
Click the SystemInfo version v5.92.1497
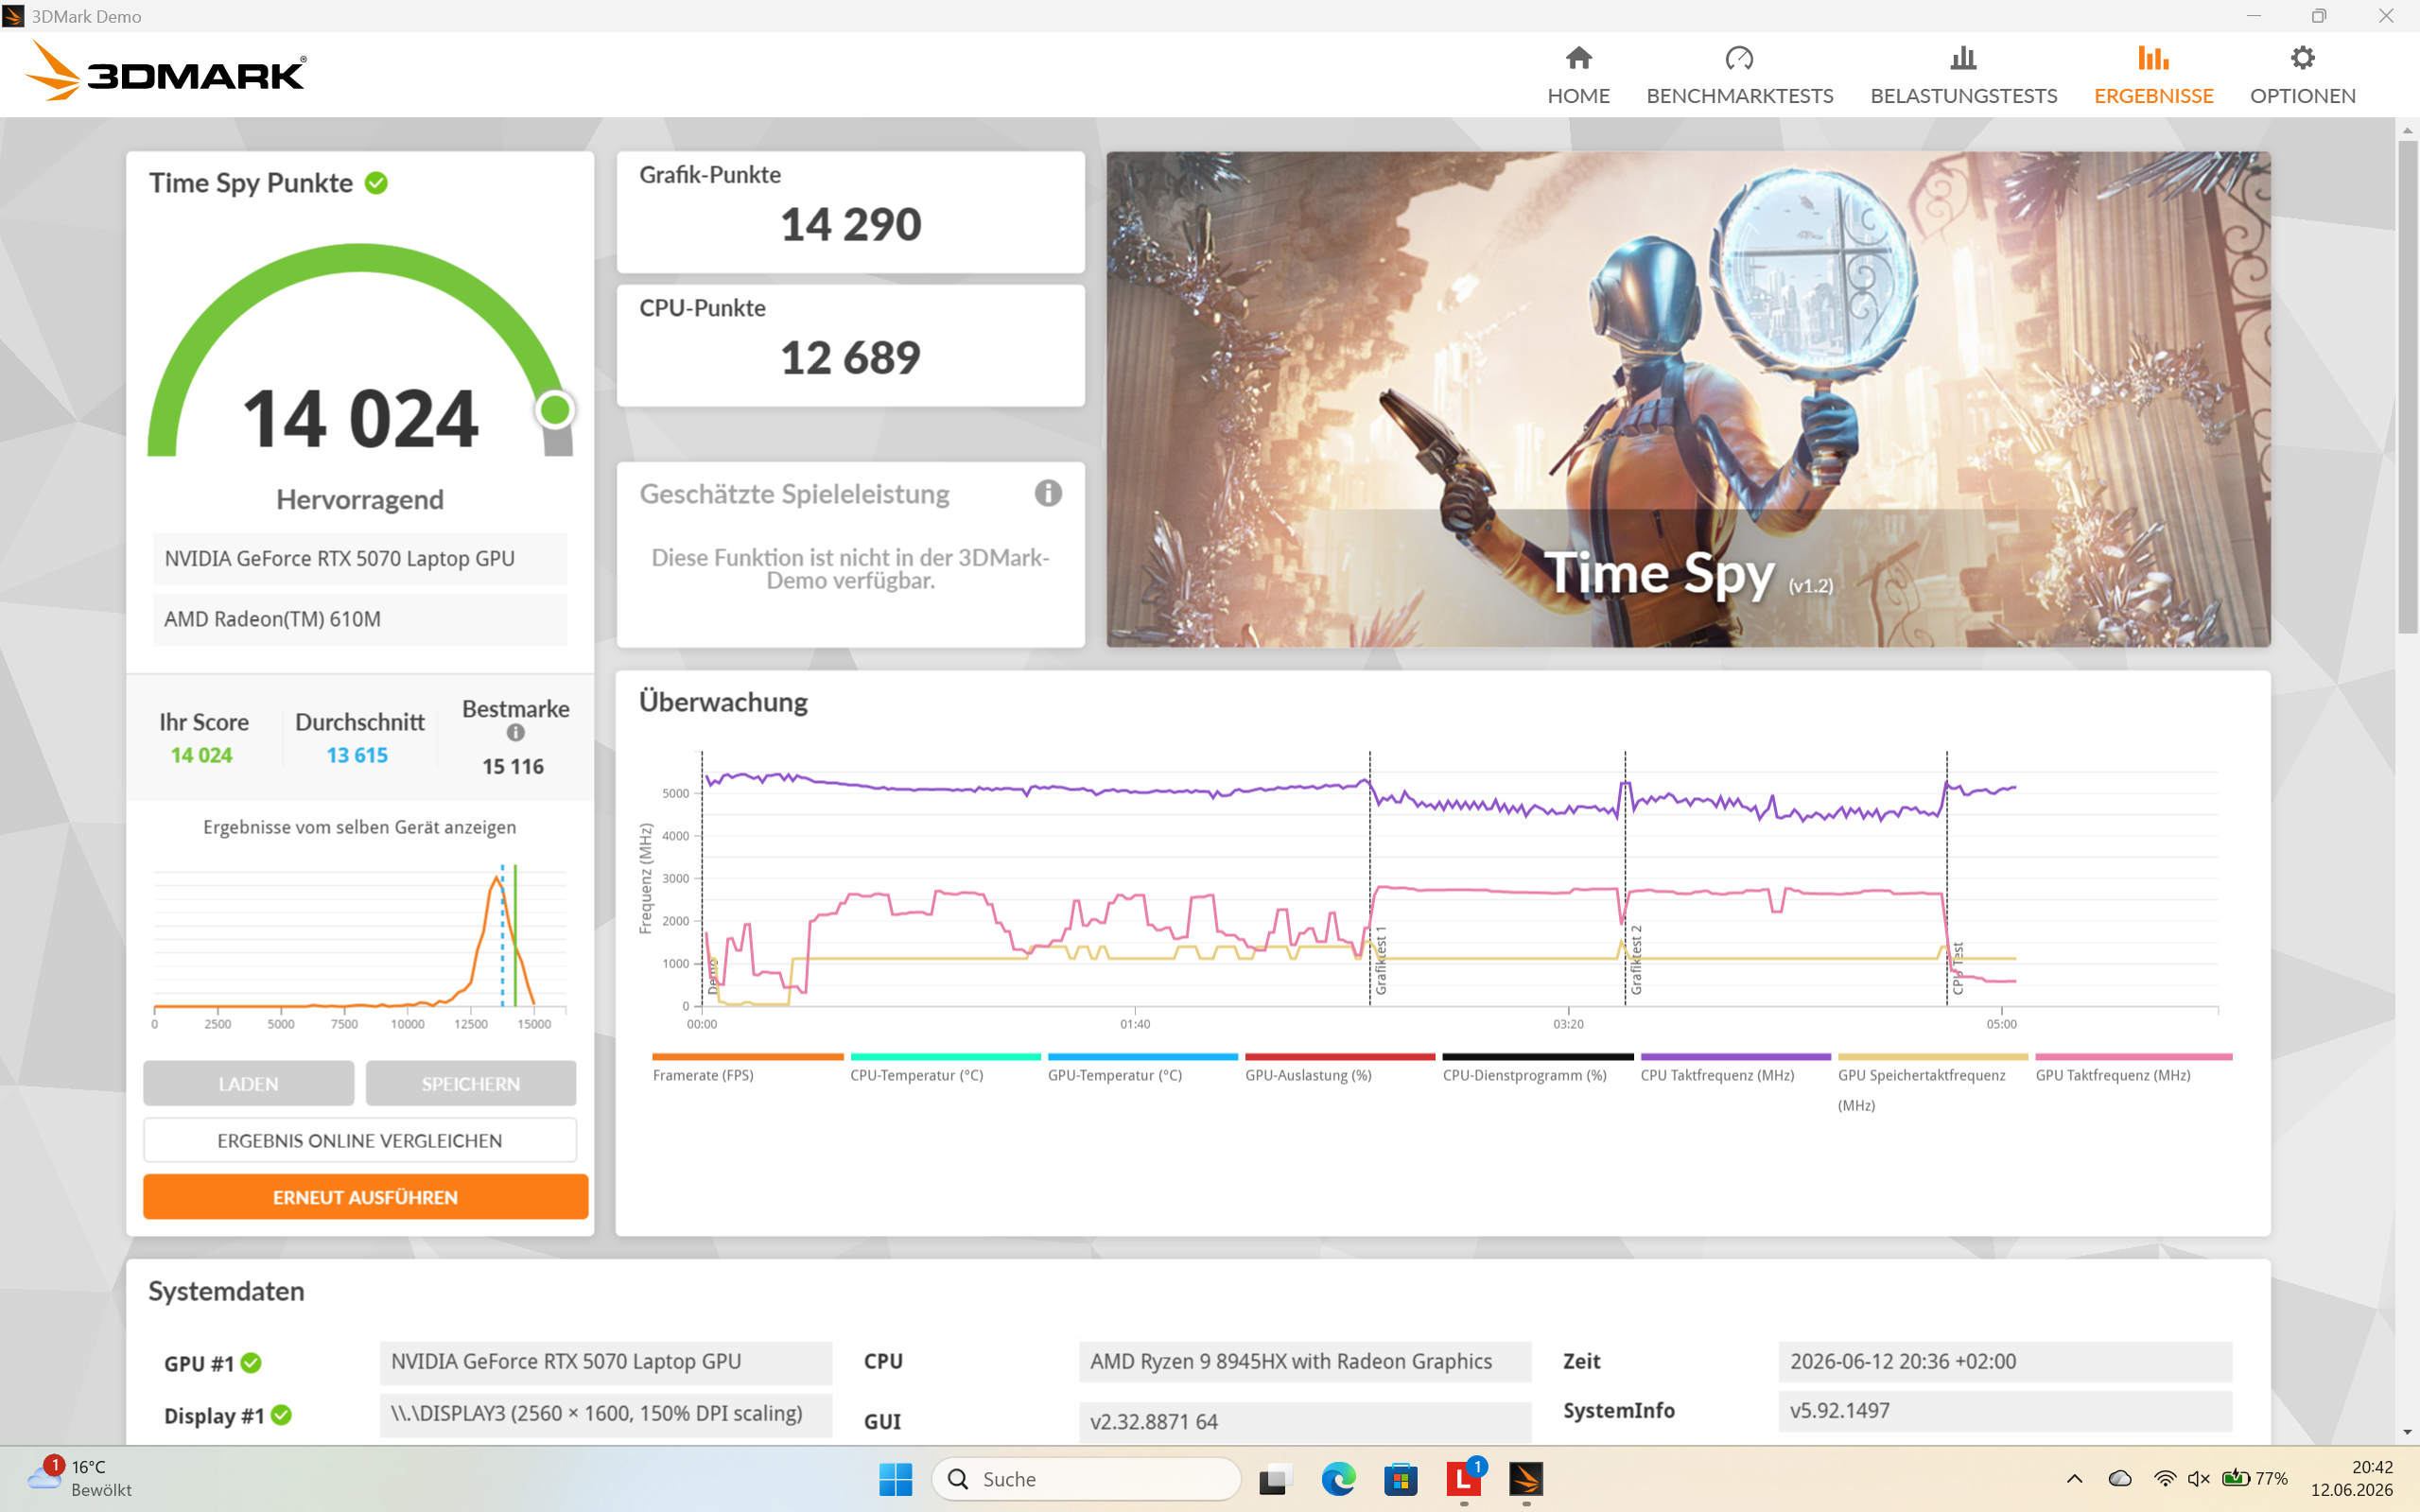point(2005,1410)
